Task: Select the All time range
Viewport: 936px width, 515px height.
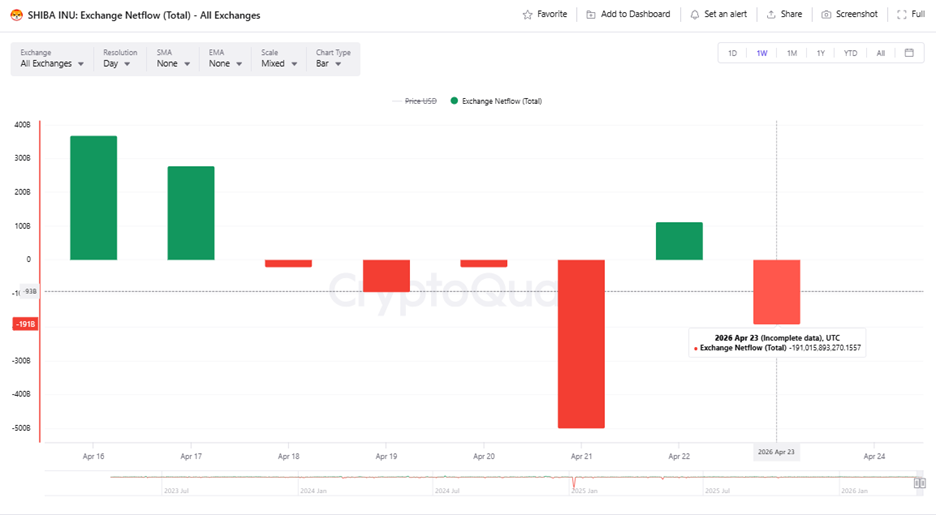Action: pos(880,53)
